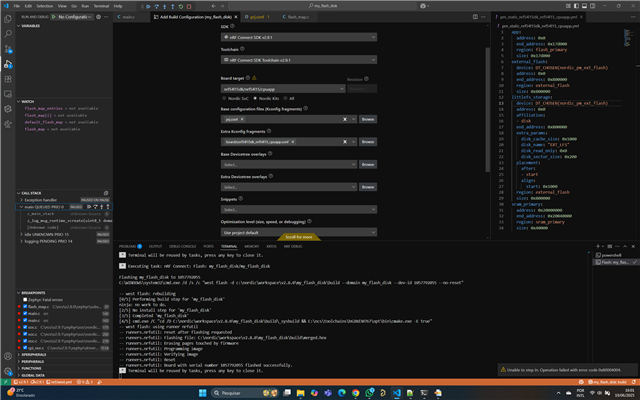Toggle the bottom panel layout icon
The image size is (640, 400).
click(x=584, y=6)
